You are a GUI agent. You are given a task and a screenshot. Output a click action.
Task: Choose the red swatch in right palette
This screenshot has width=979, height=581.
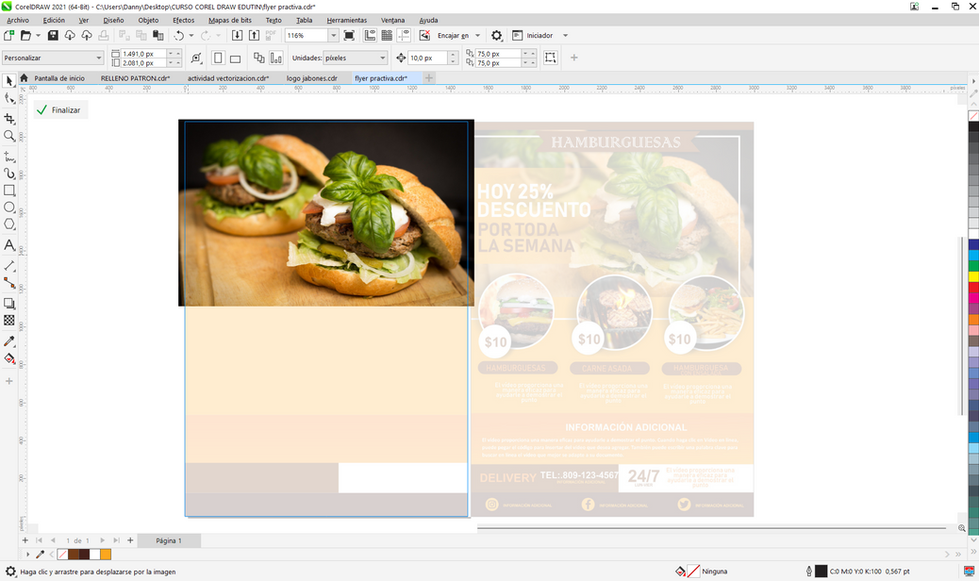[x=973, y=287]
